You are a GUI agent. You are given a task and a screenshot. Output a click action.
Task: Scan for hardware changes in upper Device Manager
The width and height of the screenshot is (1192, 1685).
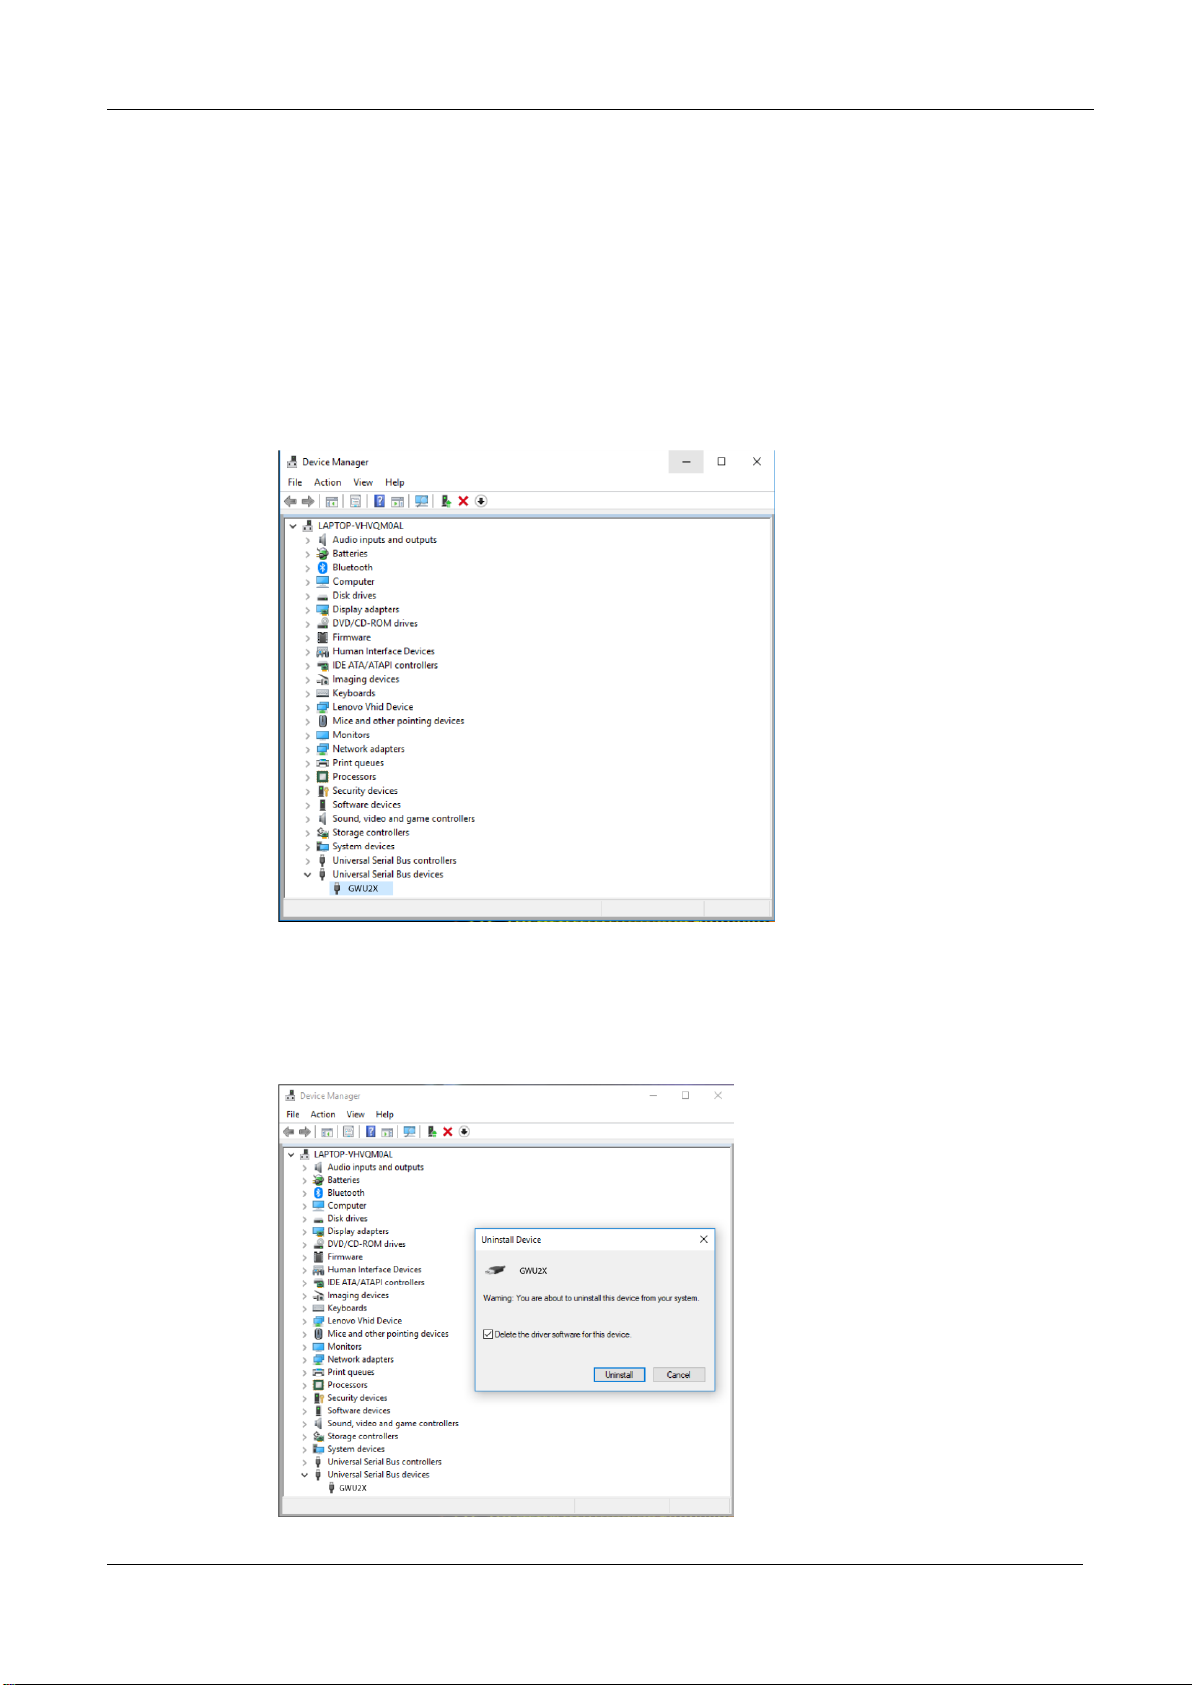click(421, 501)
